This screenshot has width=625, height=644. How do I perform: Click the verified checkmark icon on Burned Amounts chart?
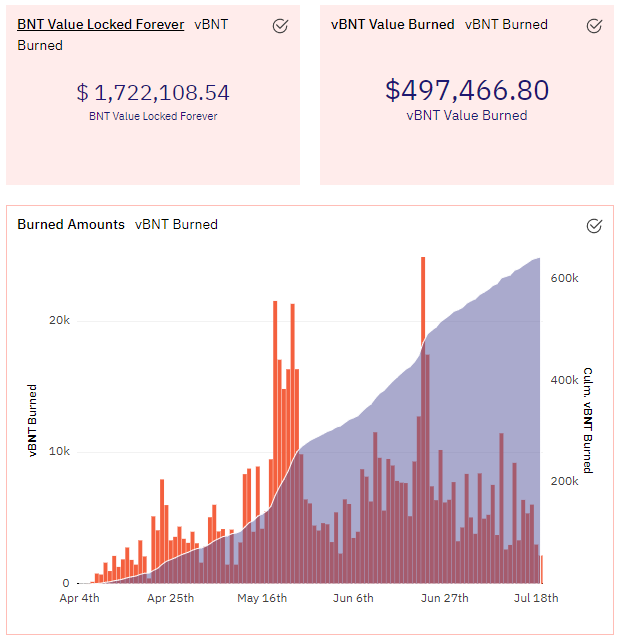tap(594, 225)
